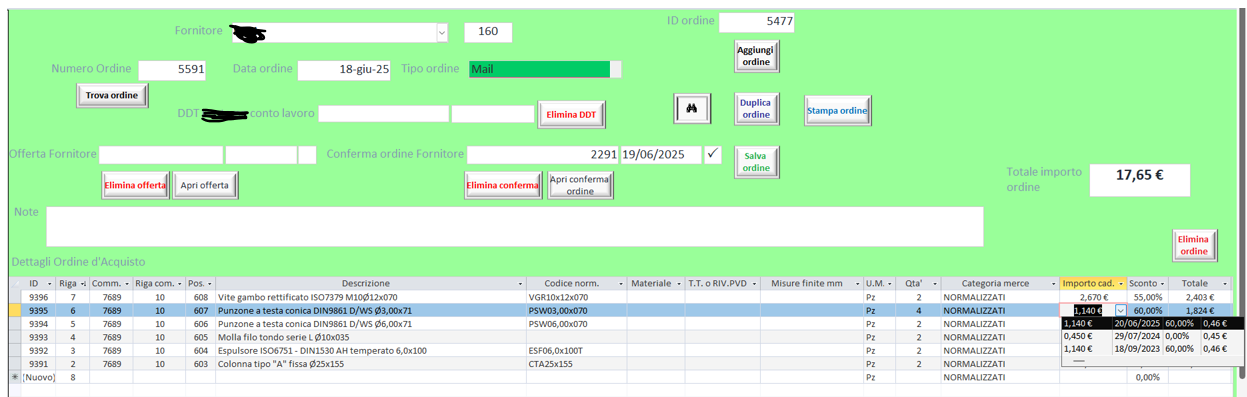Click the Totale cell 2,403 €

point(1199,297)
